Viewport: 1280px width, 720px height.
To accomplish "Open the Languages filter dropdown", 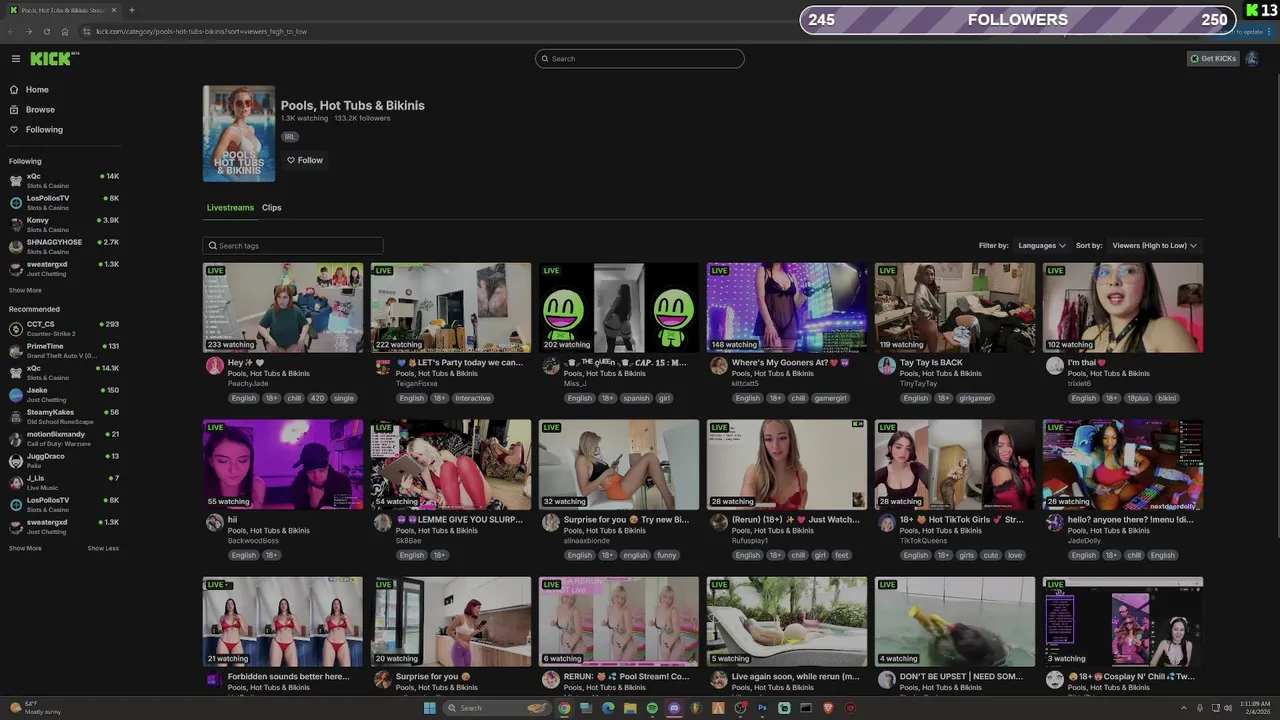I will tap(1042, 246).
